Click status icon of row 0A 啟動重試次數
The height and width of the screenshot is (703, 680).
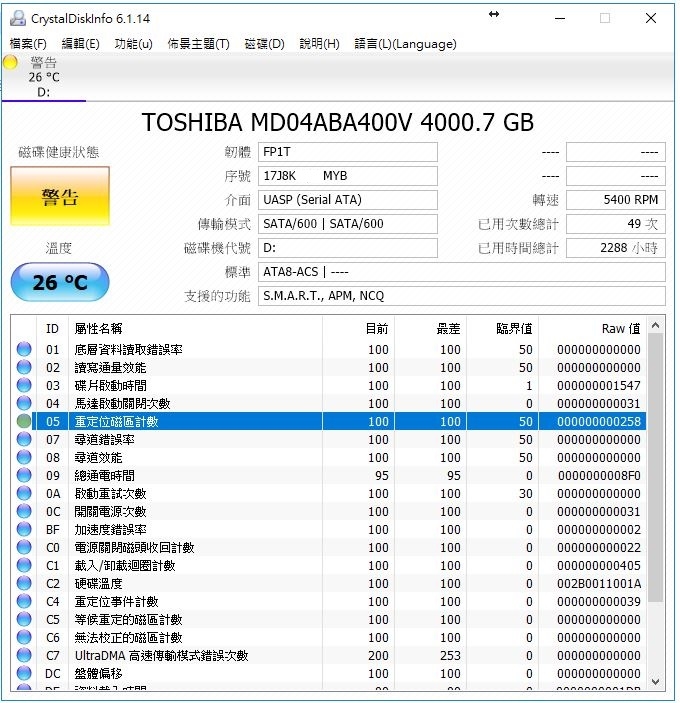pyautogui.click(x=24, y=493)
